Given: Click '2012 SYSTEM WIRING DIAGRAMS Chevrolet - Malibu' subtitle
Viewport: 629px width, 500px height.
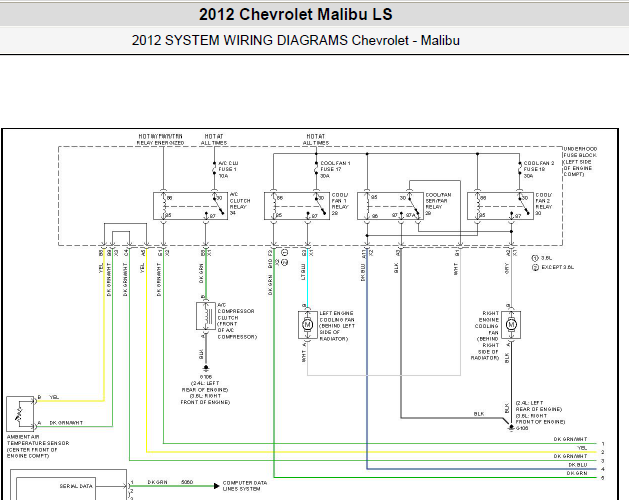Looking at the screenshot, I should pos(296,41).
